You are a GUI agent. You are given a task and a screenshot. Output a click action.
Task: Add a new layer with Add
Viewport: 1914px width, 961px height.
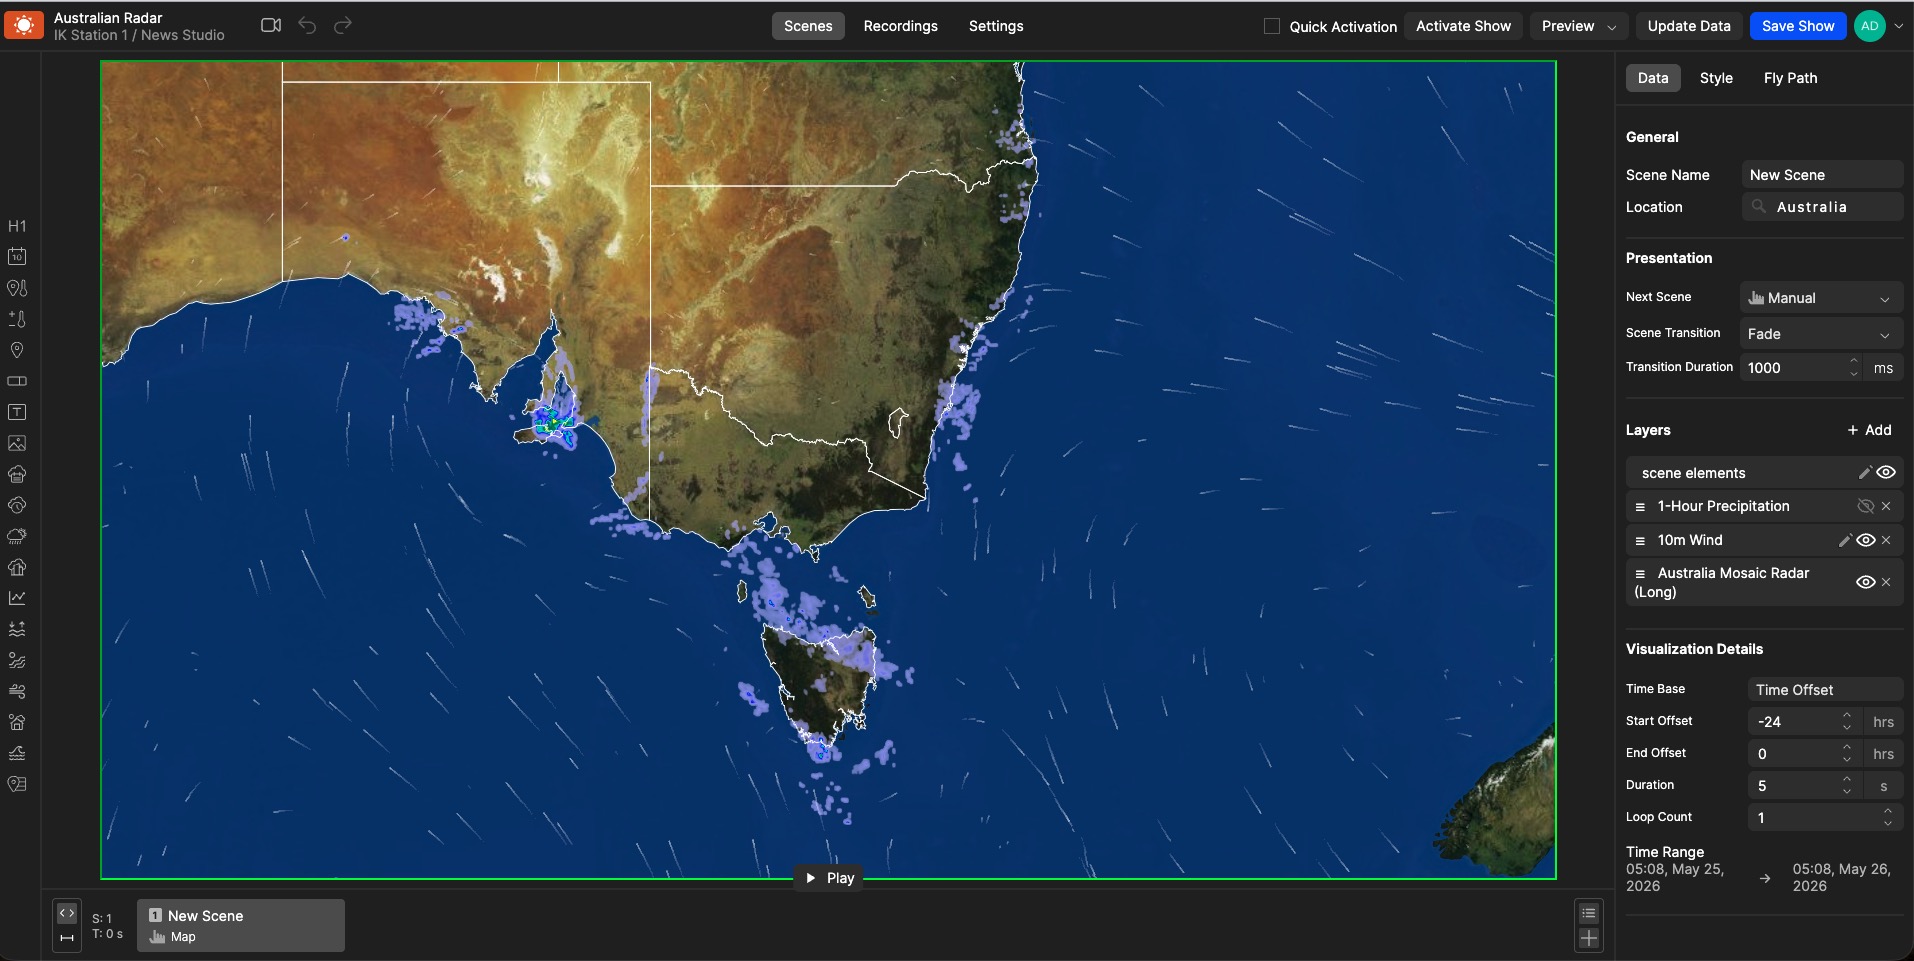(1869, 430)
